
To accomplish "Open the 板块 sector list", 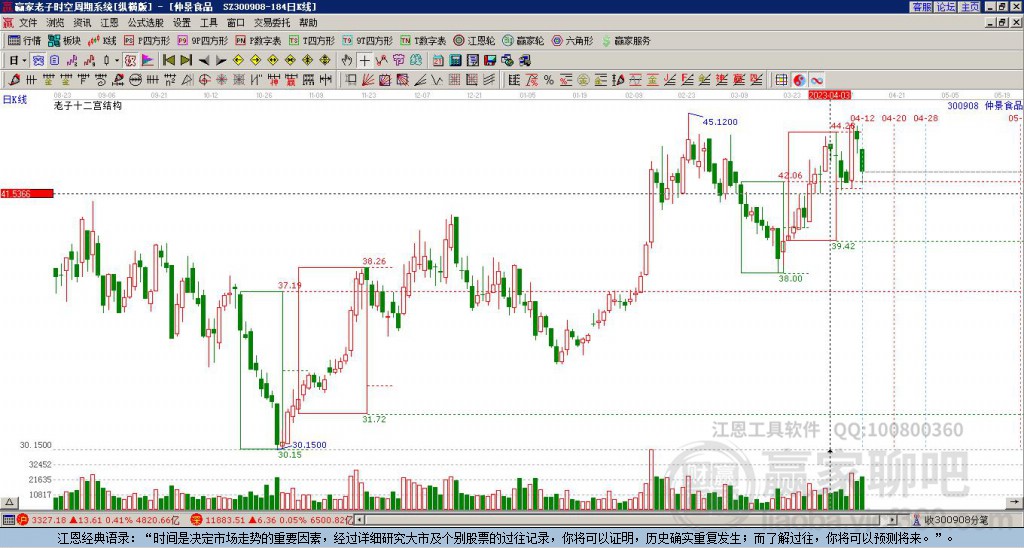I will pos(64,40).
